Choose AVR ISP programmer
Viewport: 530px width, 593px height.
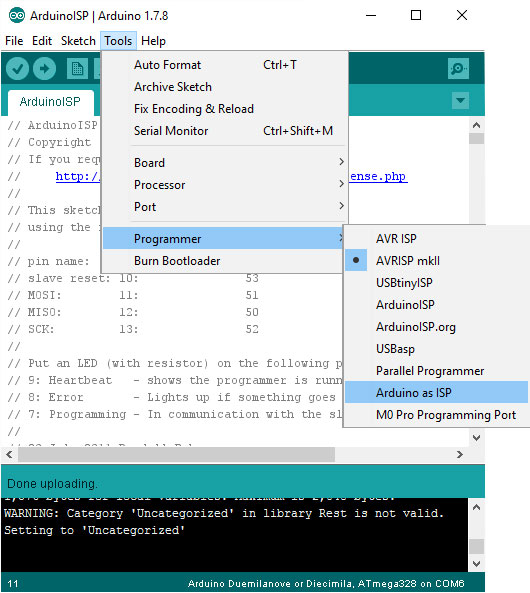(x=436, y=239)
